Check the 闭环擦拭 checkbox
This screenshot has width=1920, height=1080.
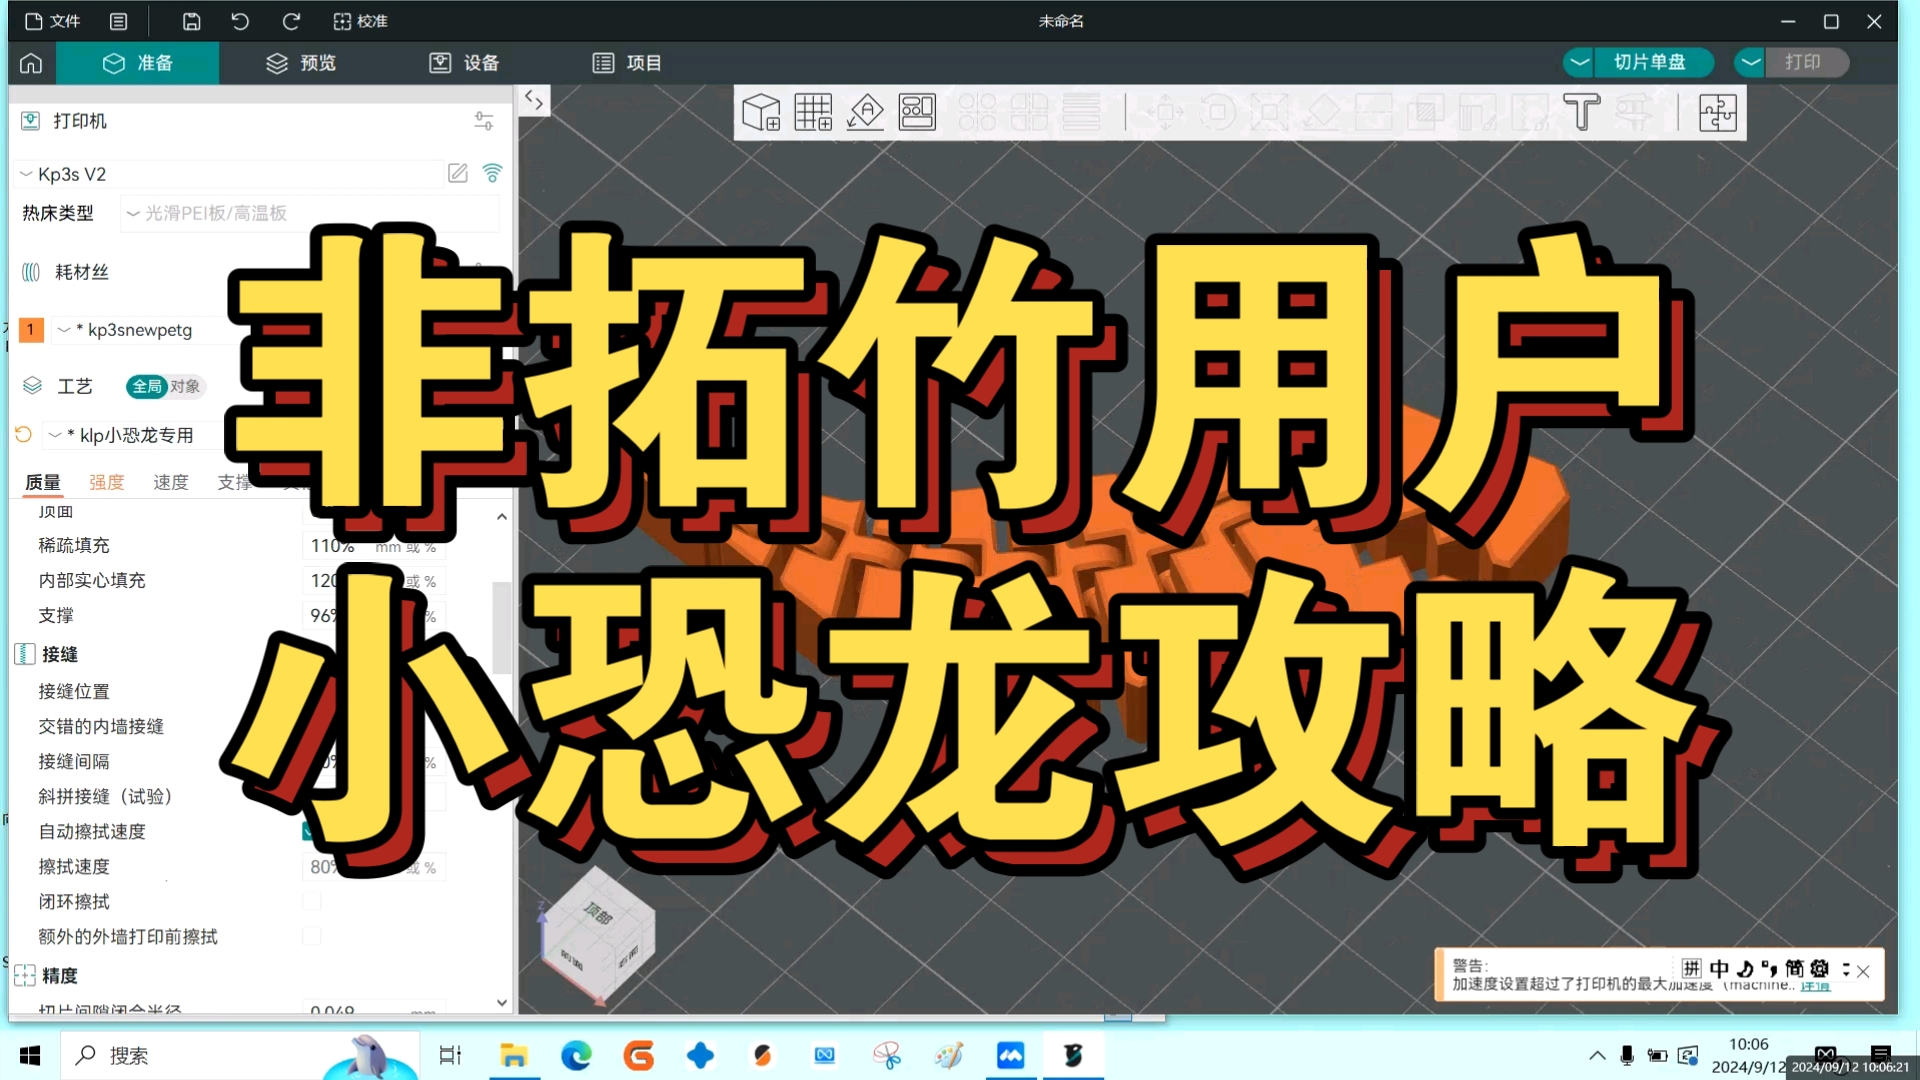coord(312,901)
